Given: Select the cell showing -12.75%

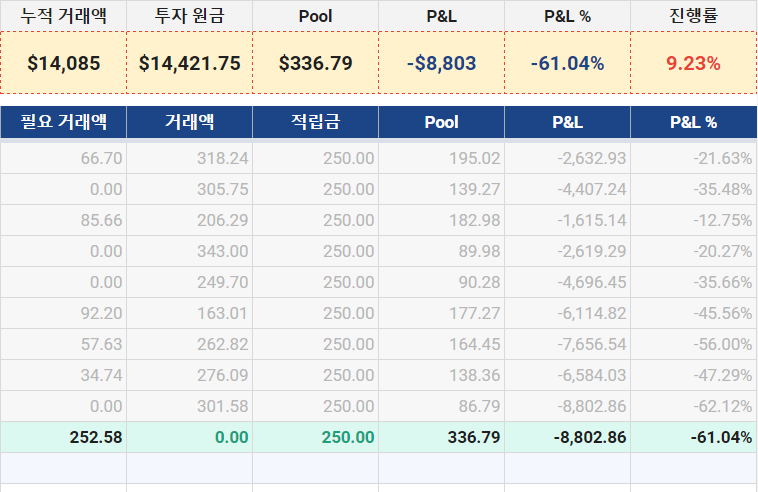Looking at the screenshot, I should 693,220.
